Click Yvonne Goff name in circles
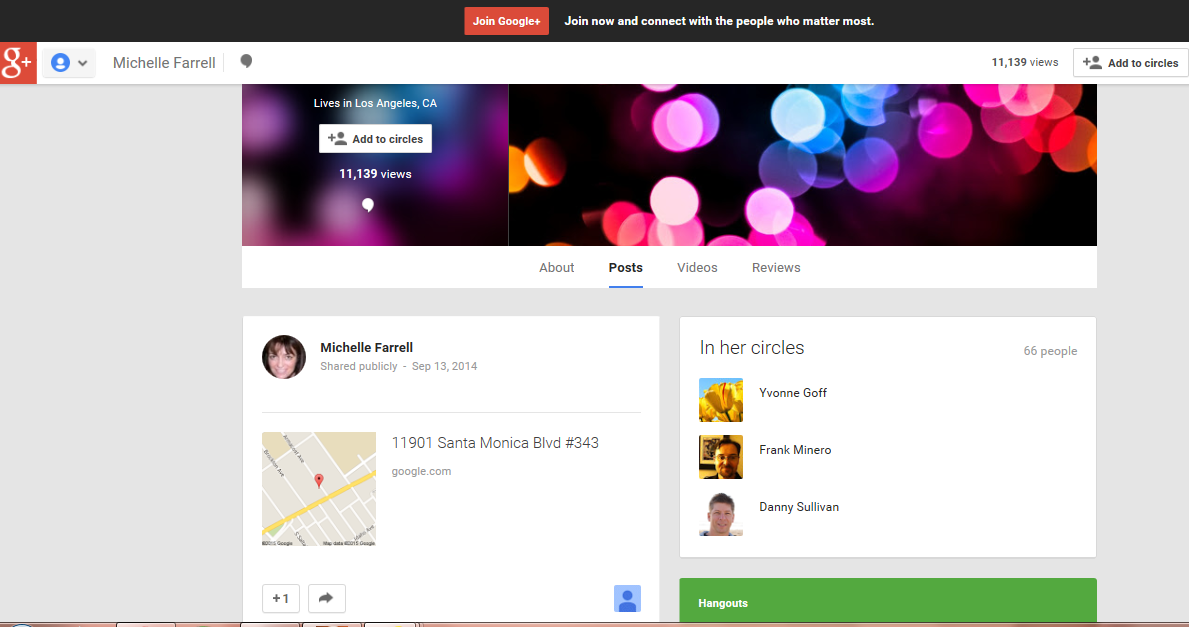Screen dimensions: 1189x627 coord(792,393)
